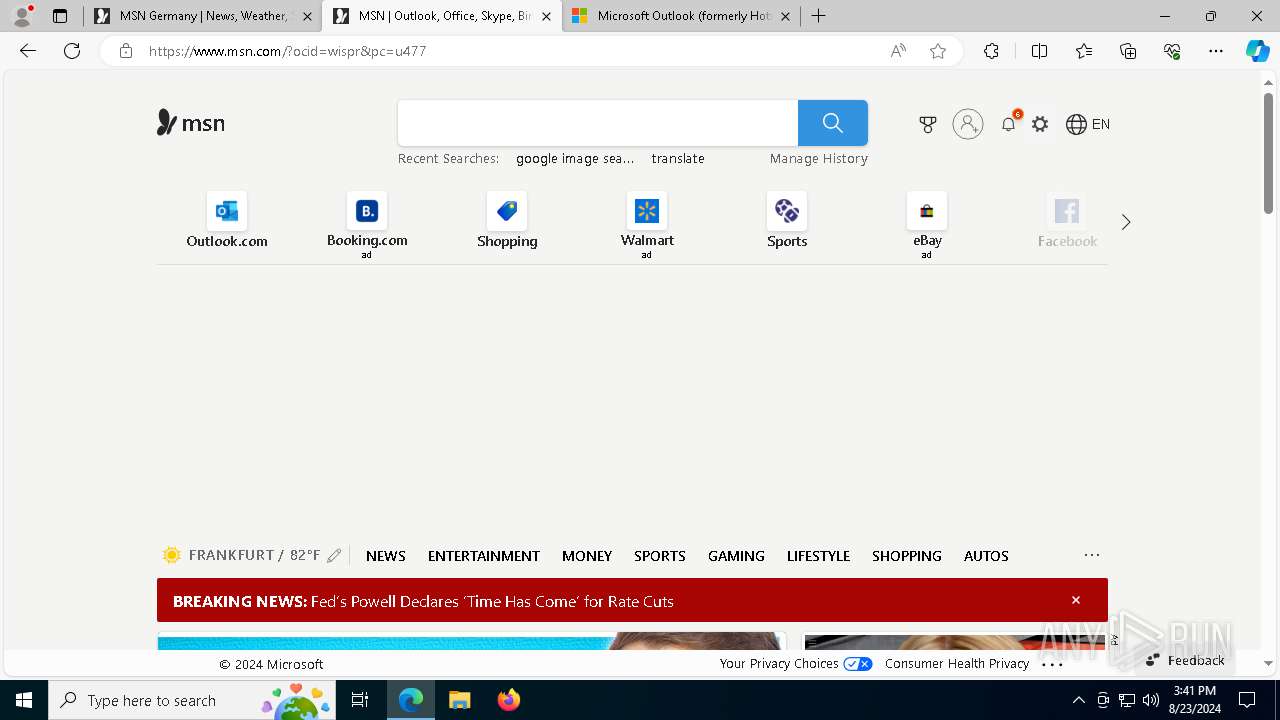1280x720 pixels.
Task: Open Browser essentials icon
Action: [1172, 51]
